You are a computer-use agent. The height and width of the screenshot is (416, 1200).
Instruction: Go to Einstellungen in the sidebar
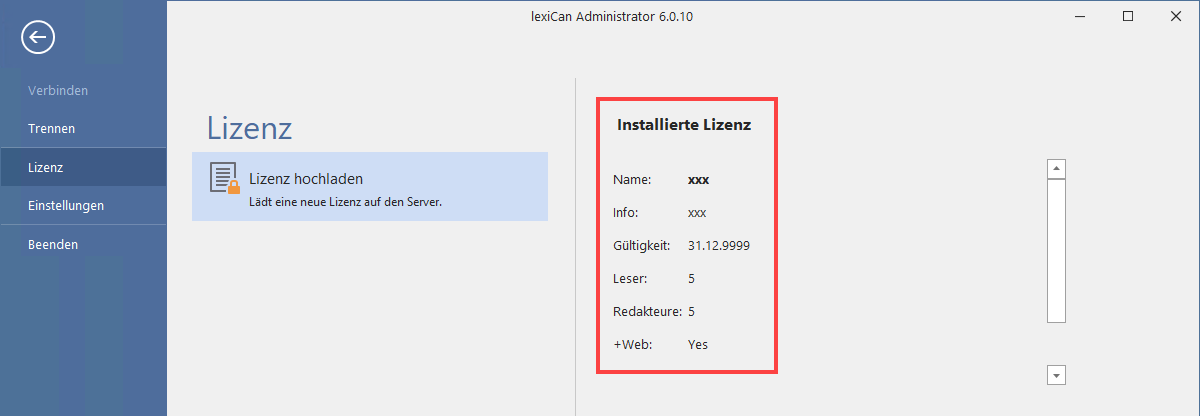[x=66, y=206]
